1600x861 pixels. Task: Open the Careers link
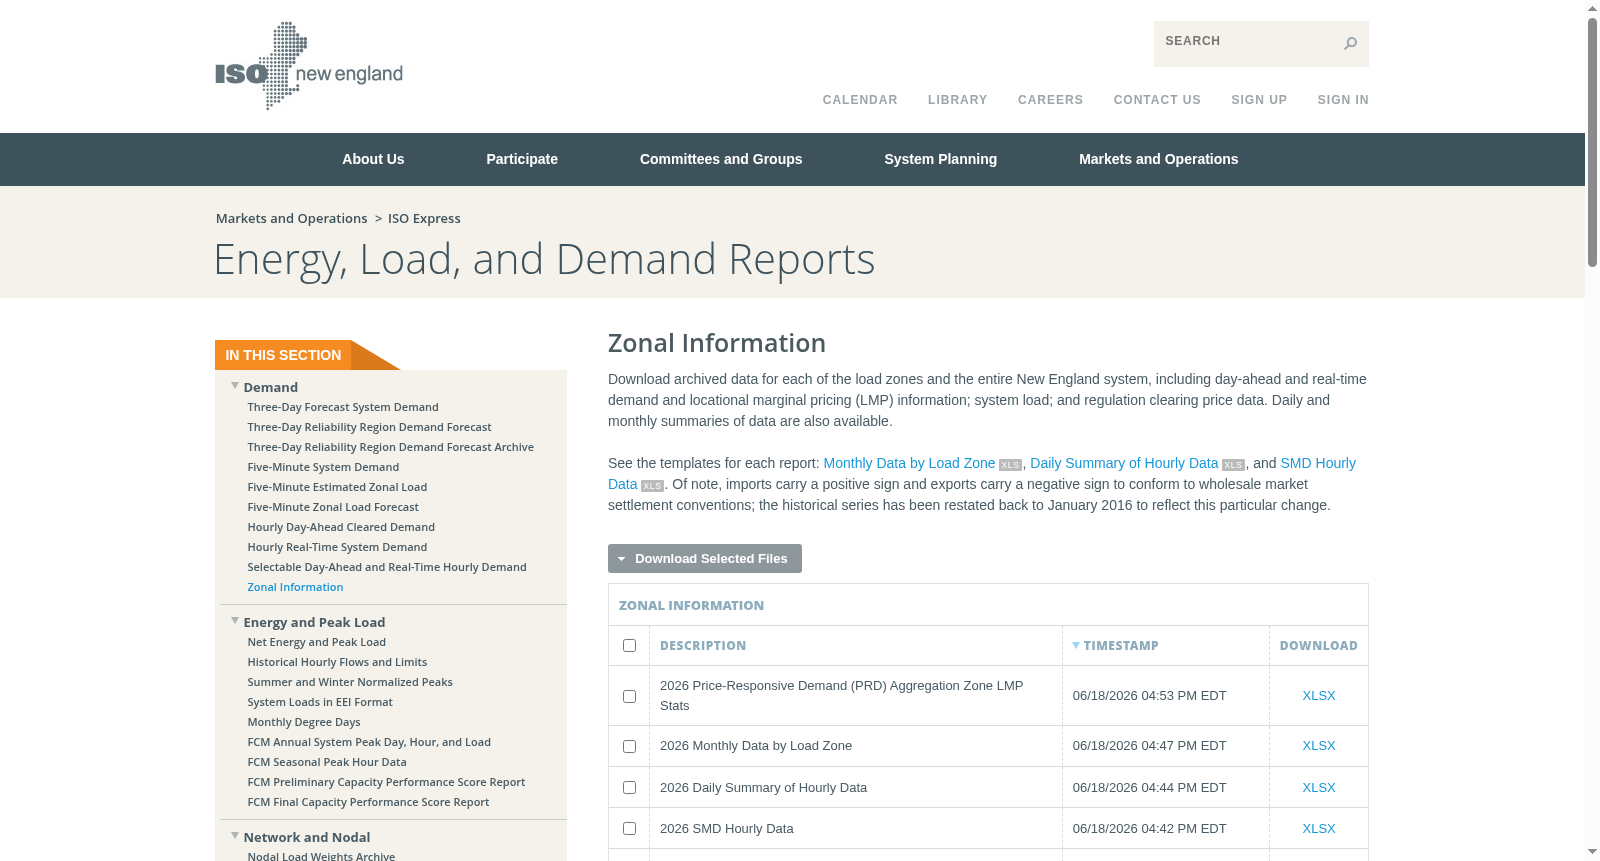click(1050, 100)
